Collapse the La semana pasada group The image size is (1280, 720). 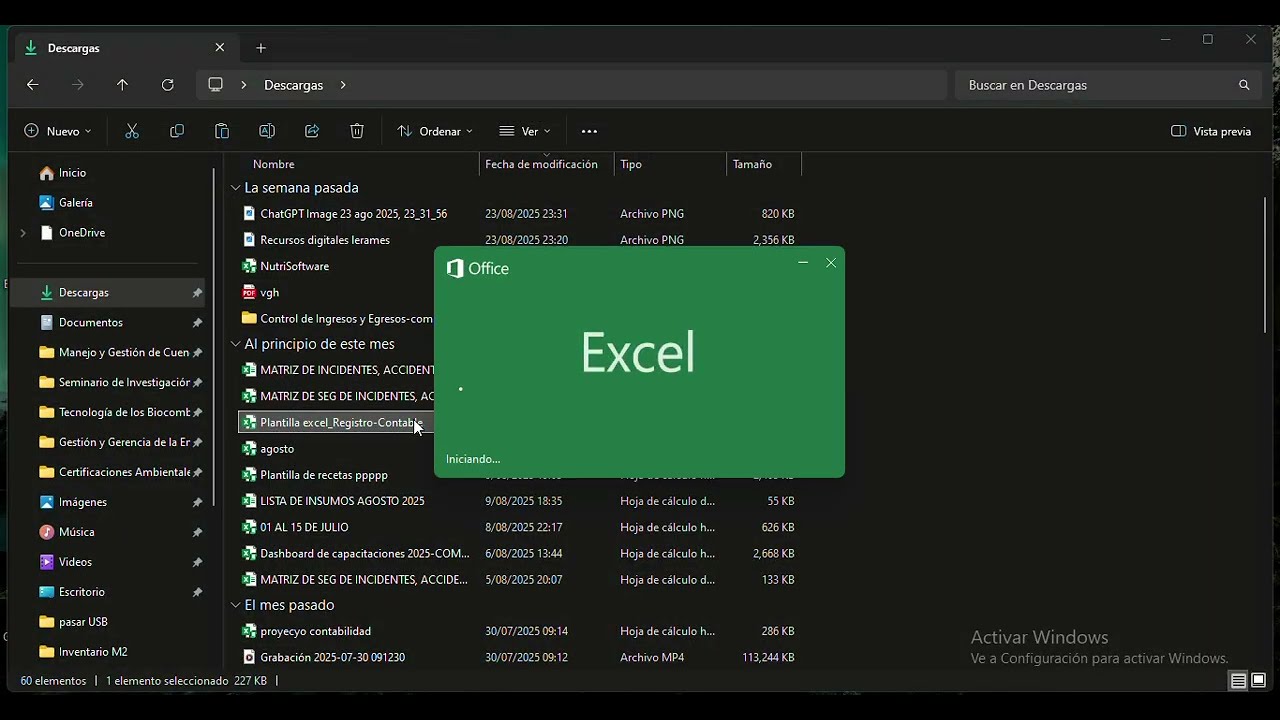click(236, 187)
